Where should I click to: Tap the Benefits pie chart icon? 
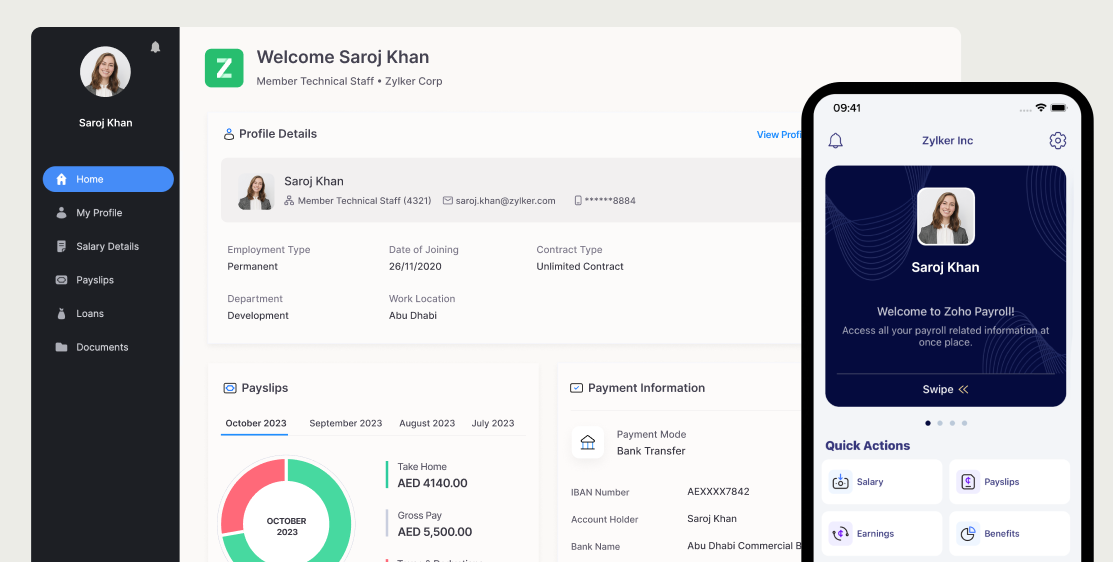[x=967, y=534]
